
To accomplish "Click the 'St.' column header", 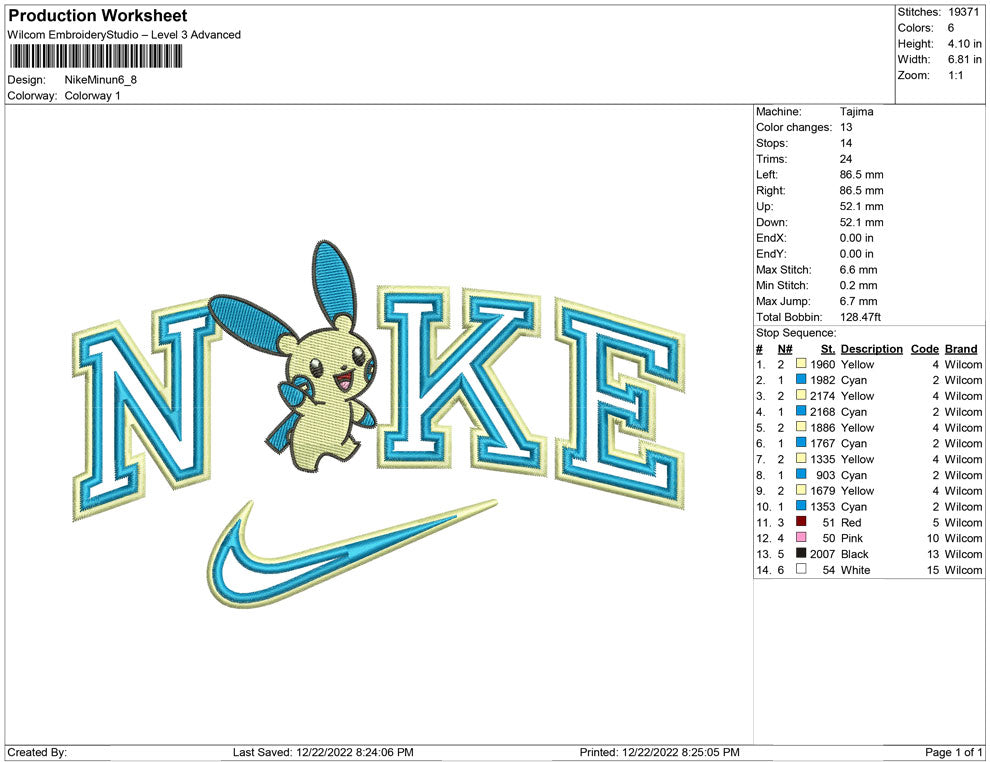I will point(828,348).
